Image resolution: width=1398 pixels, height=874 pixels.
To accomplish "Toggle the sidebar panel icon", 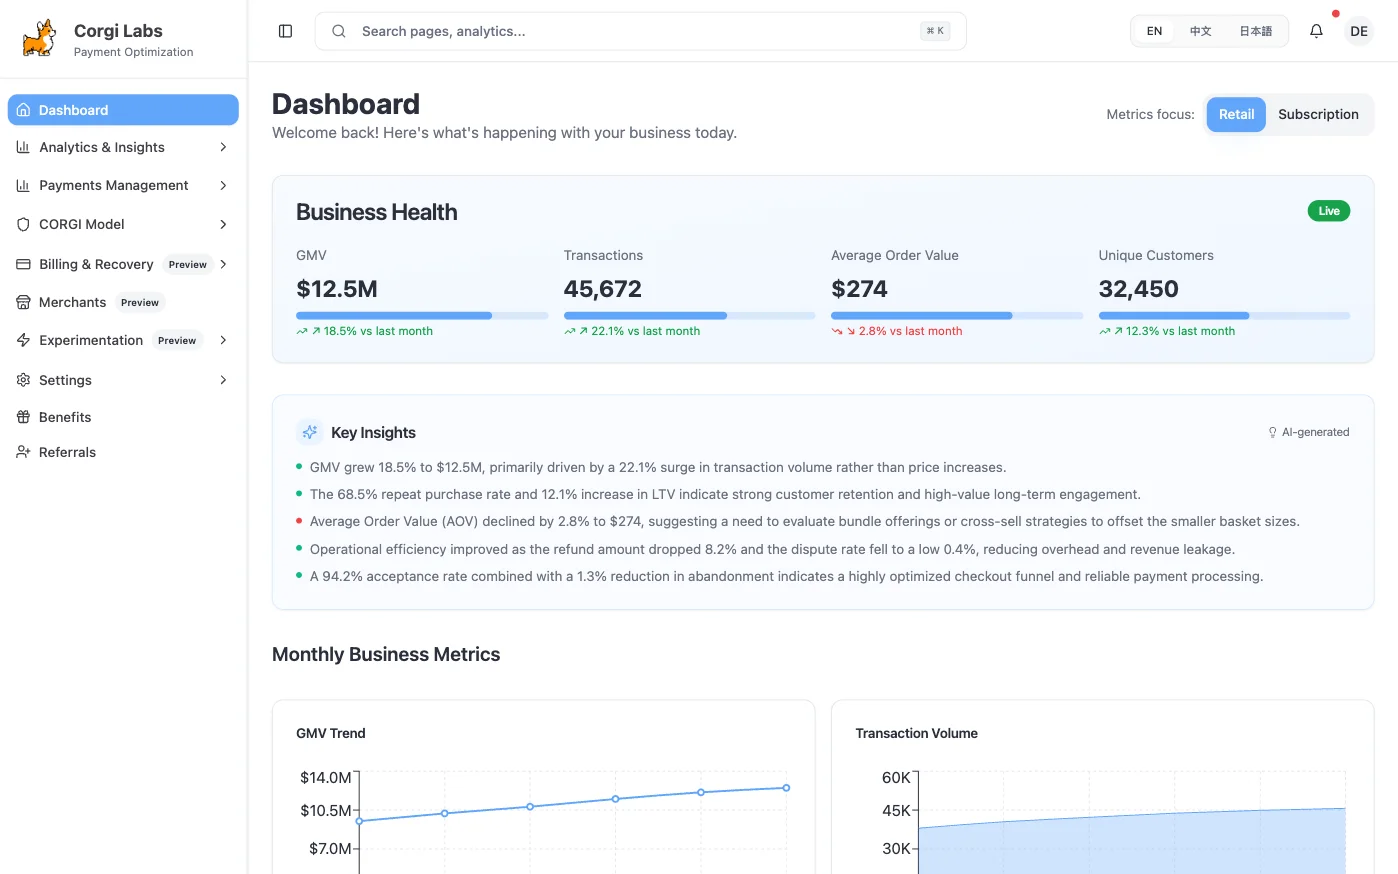I will [x=285, y=31].
